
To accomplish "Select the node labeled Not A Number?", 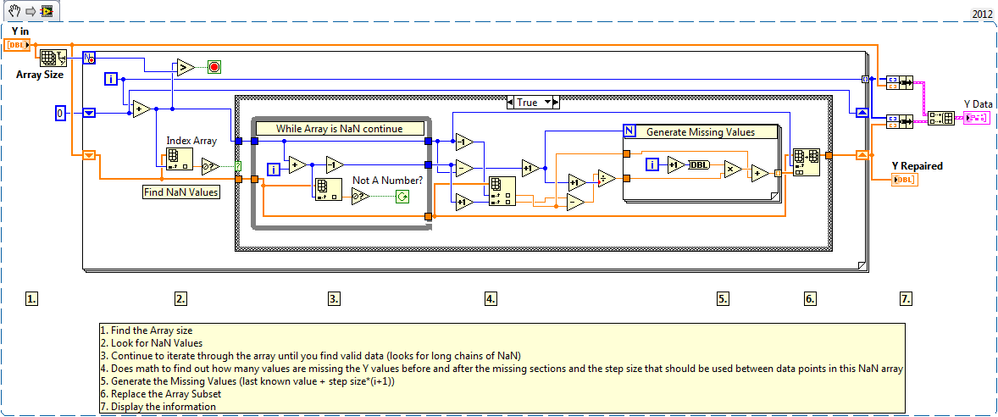I will tap(361, 197).
